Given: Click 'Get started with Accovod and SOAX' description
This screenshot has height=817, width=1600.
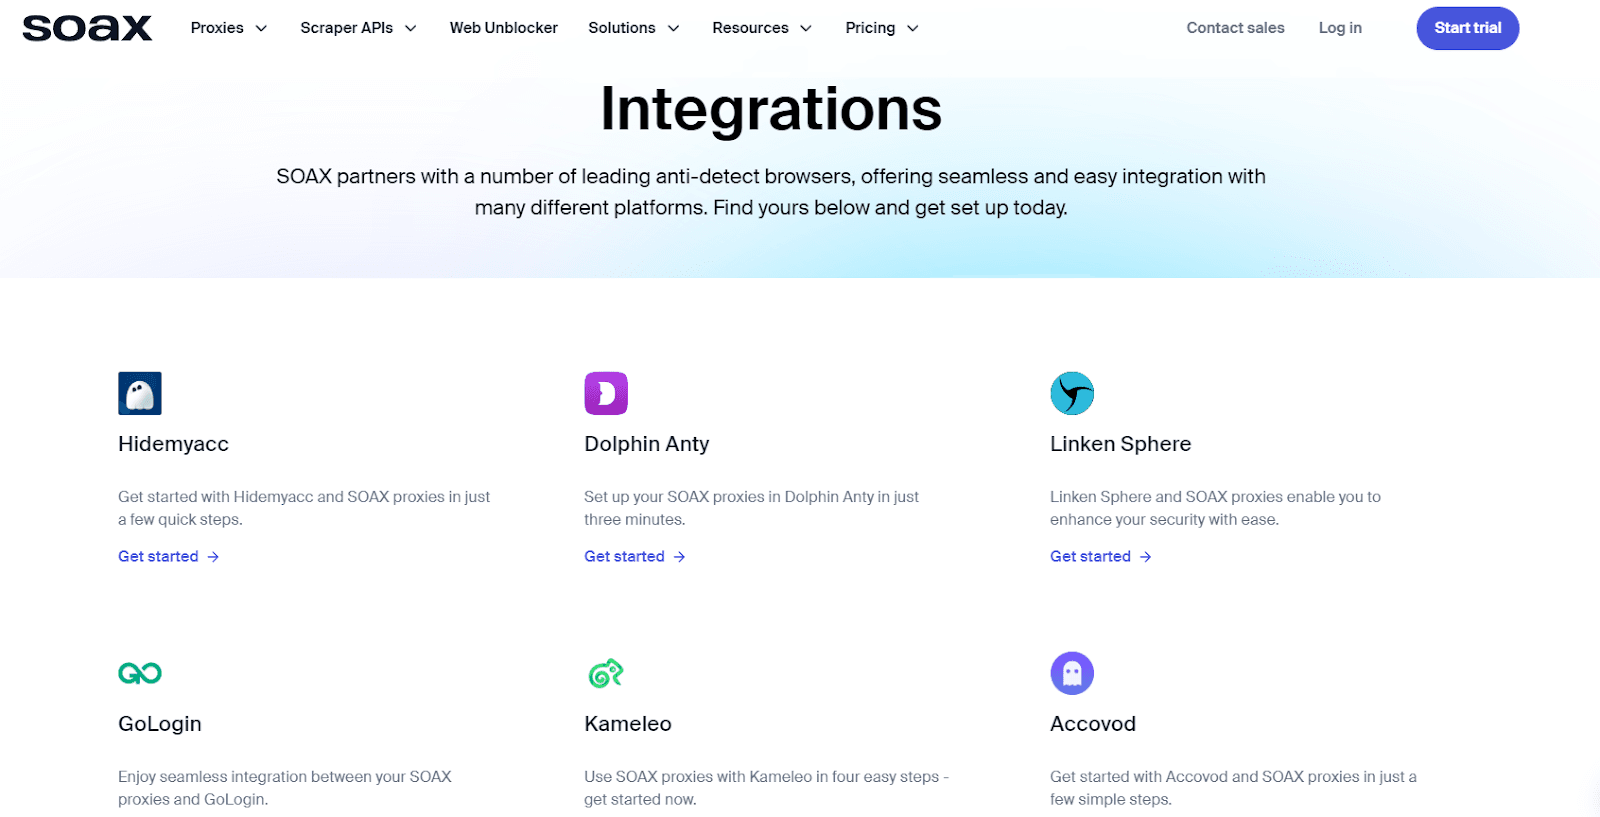Looking at the screenshot, I should coord(1233,788).
